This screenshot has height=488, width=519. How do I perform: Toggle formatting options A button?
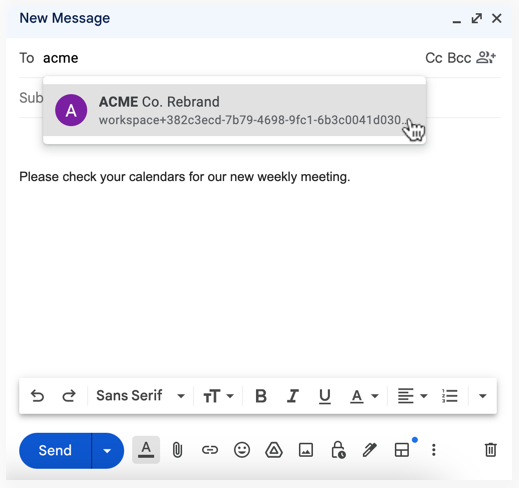click(x=146, y=450)
